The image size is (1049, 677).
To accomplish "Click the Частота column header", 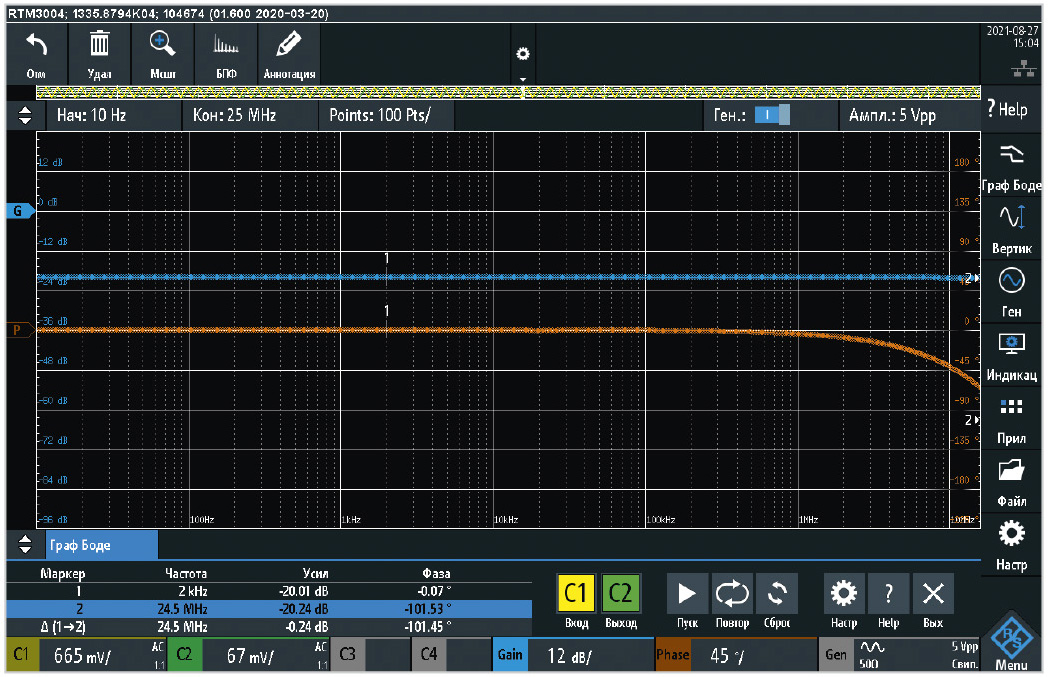I will point(186,573).
